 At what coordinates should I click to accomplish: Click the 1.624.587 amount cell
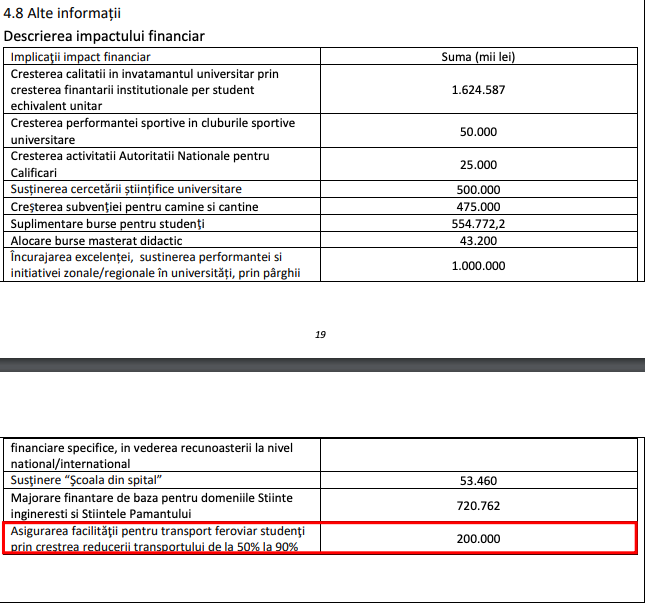point(478,90)
